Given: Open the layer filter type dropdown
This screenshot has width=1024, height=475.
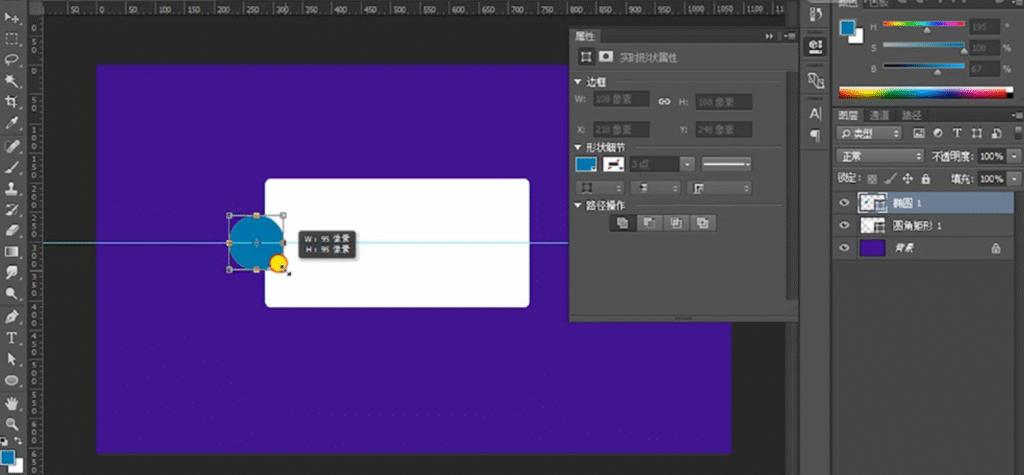Looking at the screenshot, I should pyautogui.click(x=869, y=133).
